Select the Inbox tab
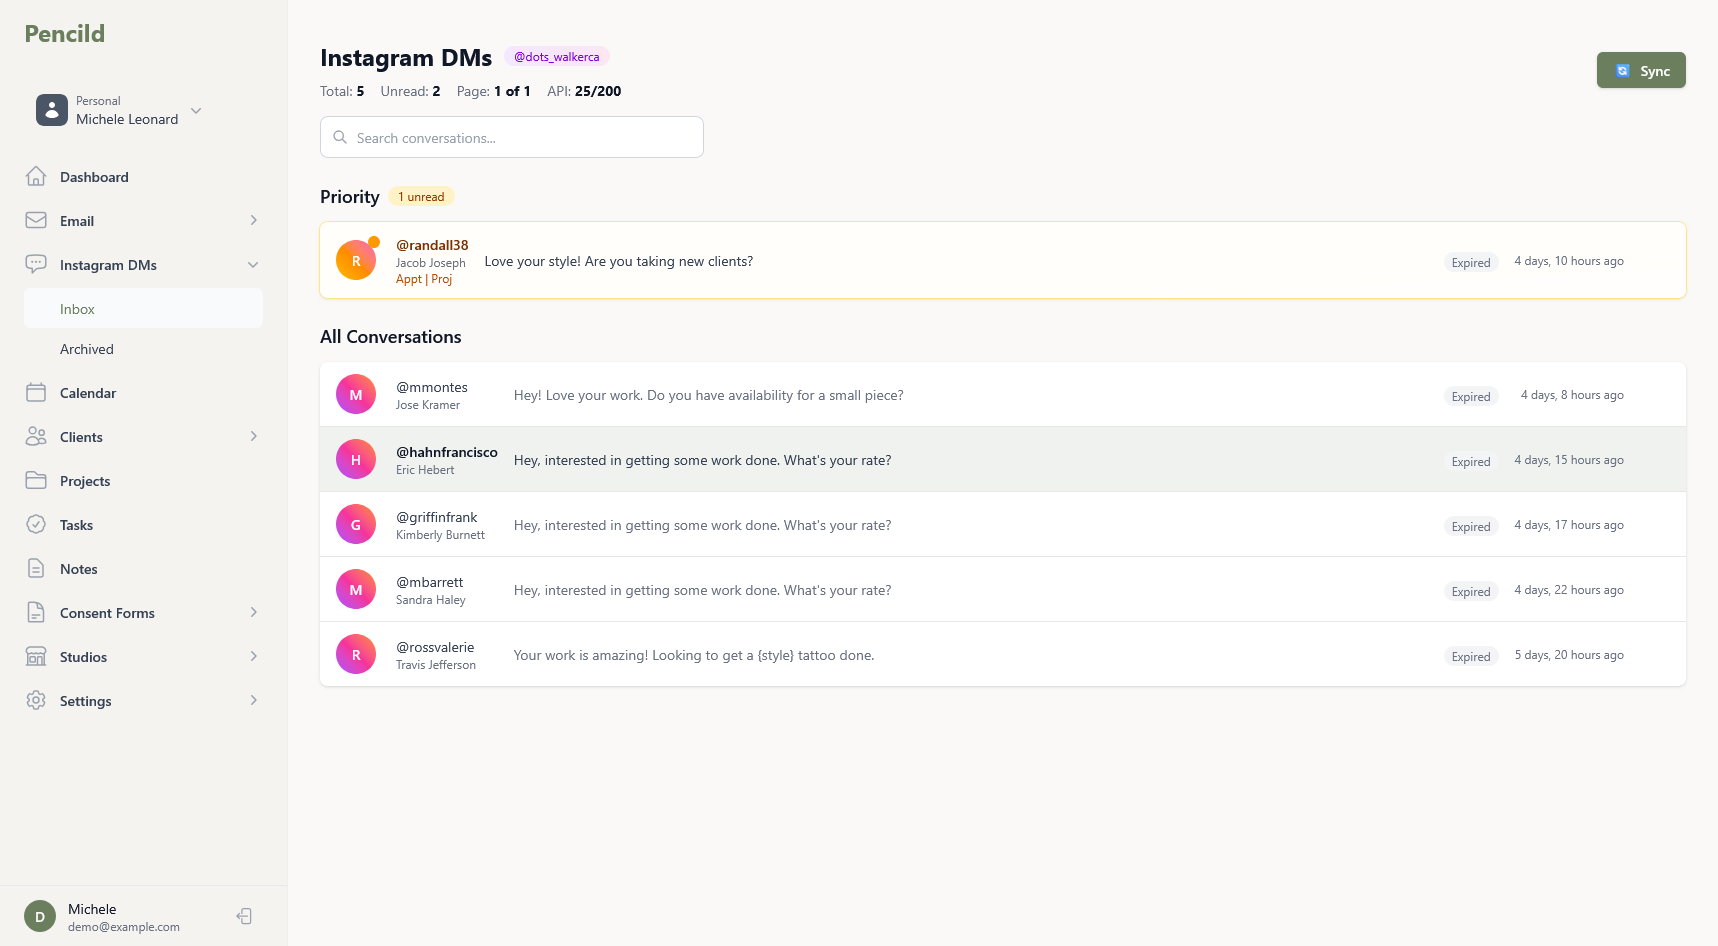Viewport: 1718px width, 946px height. [77, 308]
